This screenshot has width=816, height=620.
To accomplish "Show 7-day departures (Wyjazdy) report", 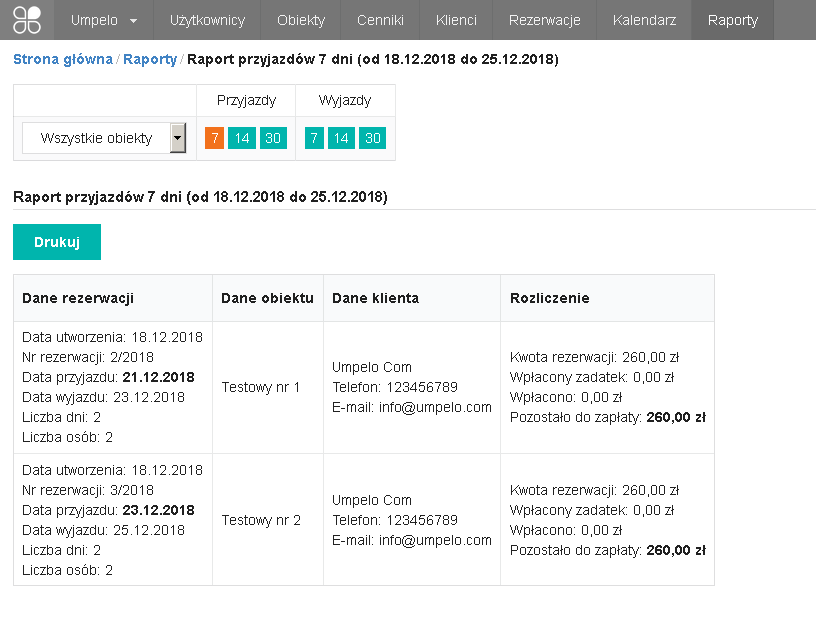I will 314,138.
